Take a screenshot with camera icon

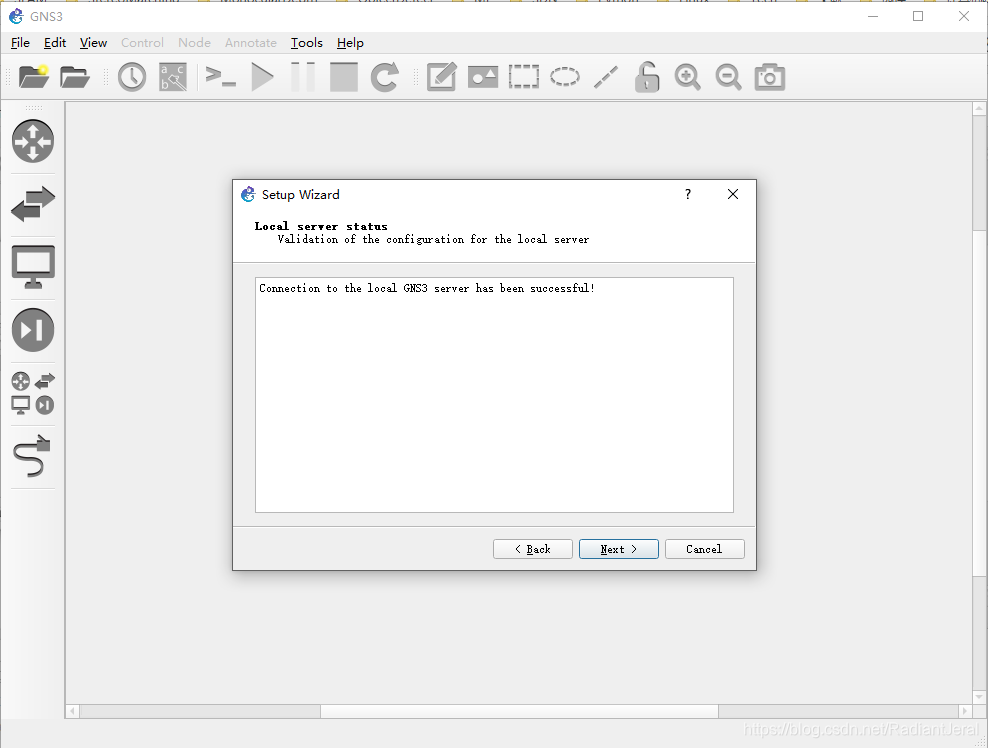769,77
